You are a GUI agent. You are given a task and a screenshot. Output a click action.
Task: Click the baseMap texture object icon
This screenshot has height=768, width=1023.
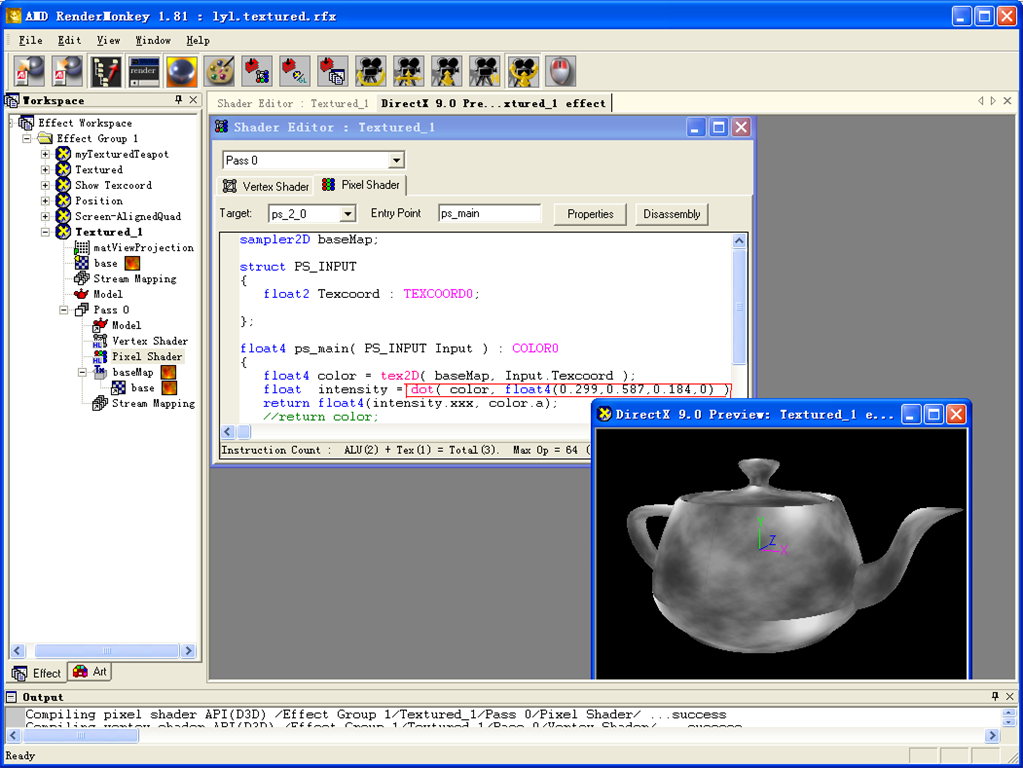tap(100, 372)
